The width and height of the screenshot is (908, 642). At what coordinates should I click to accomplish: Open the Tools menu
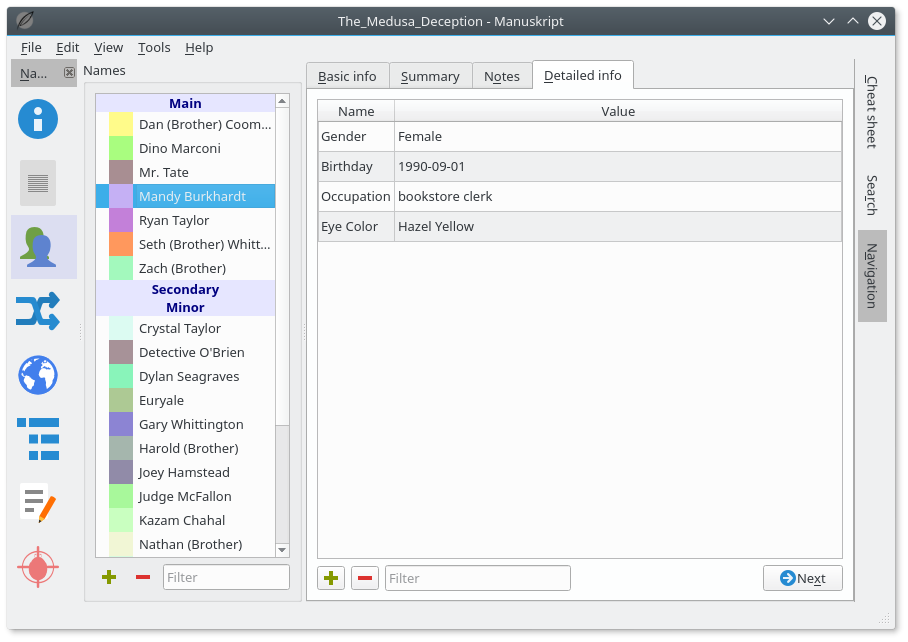[x=154, y=47]
